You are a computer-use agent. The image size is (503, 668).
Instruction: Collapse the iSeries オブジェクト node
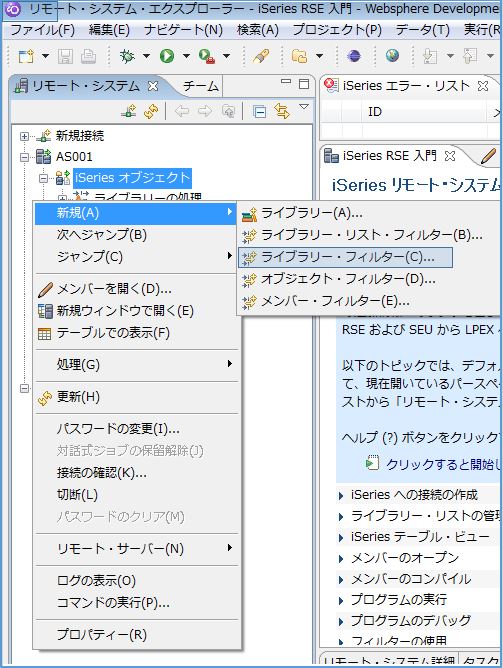[44, 178]
